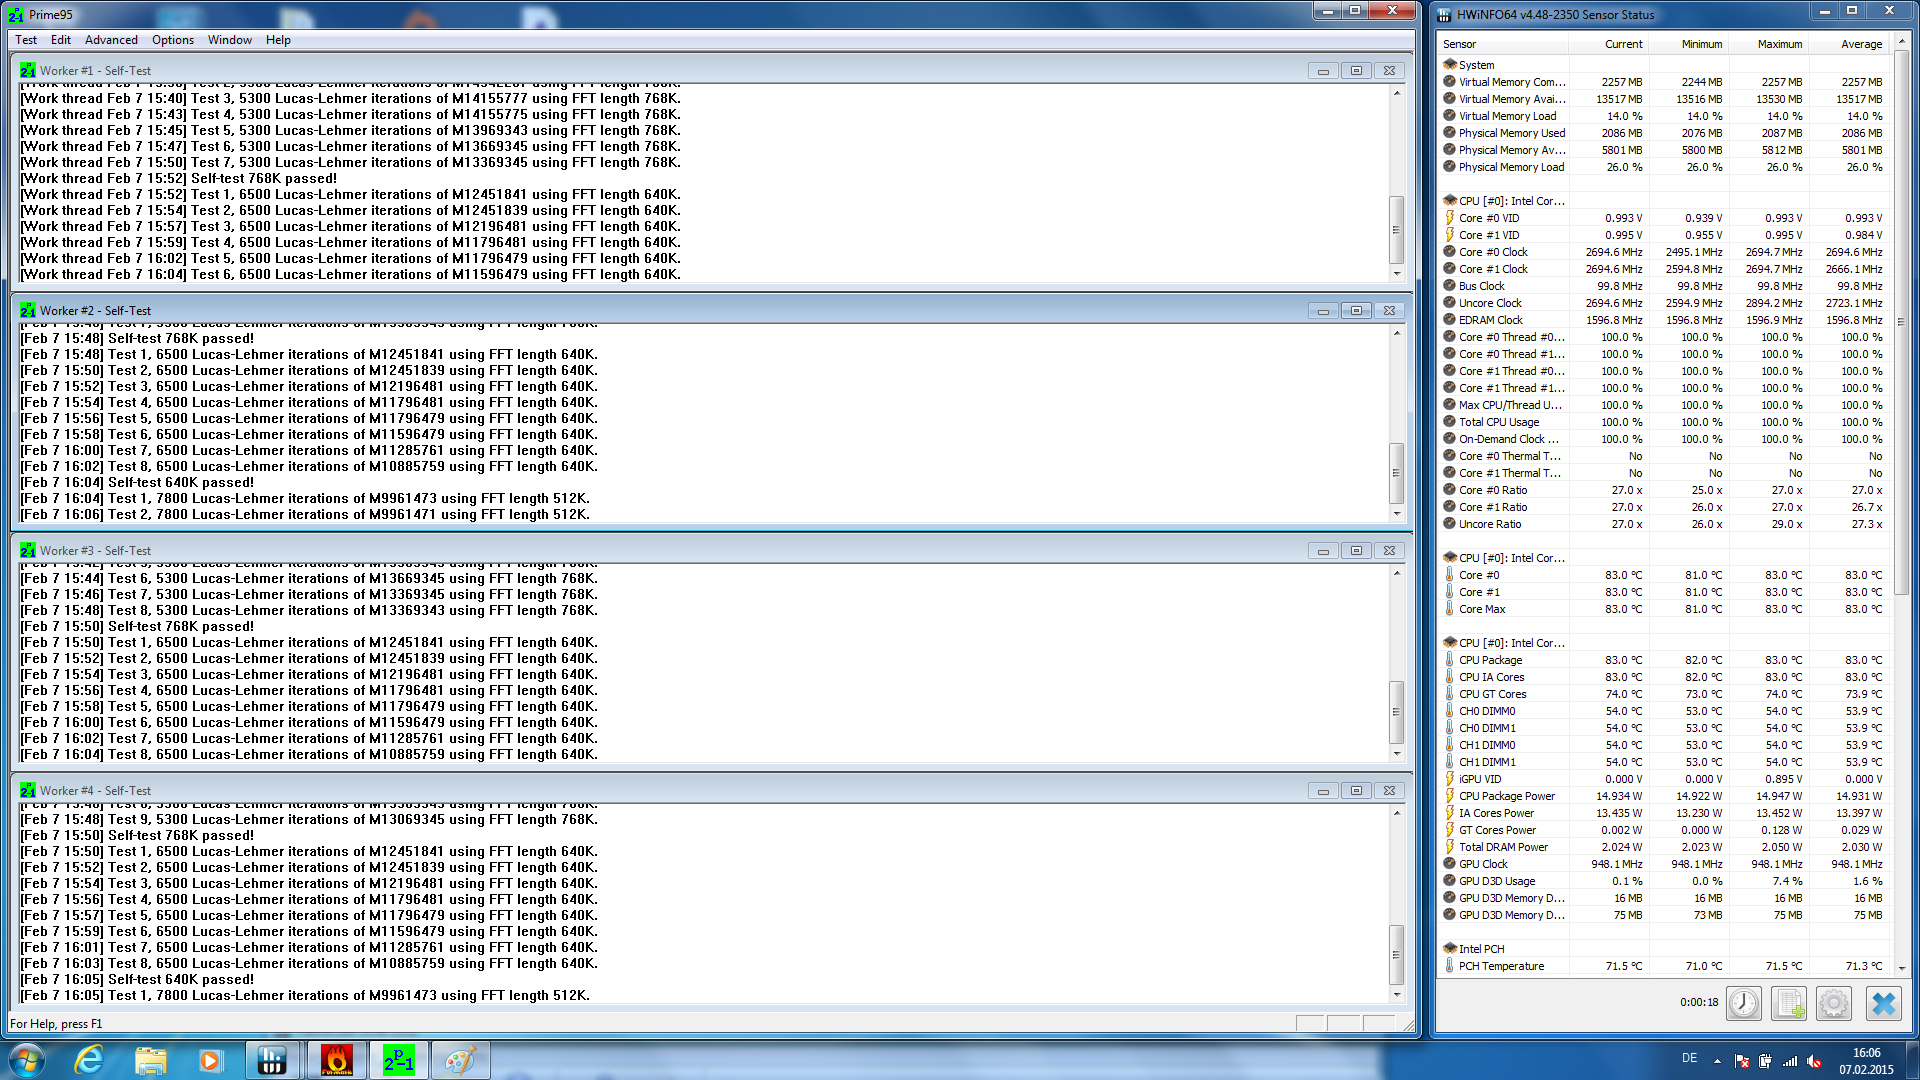Image resolution: width=1920 pixels, height=1080 pixels.
Task: Switch to FurMark taskbar button
Action: [x=337, y=1060]
